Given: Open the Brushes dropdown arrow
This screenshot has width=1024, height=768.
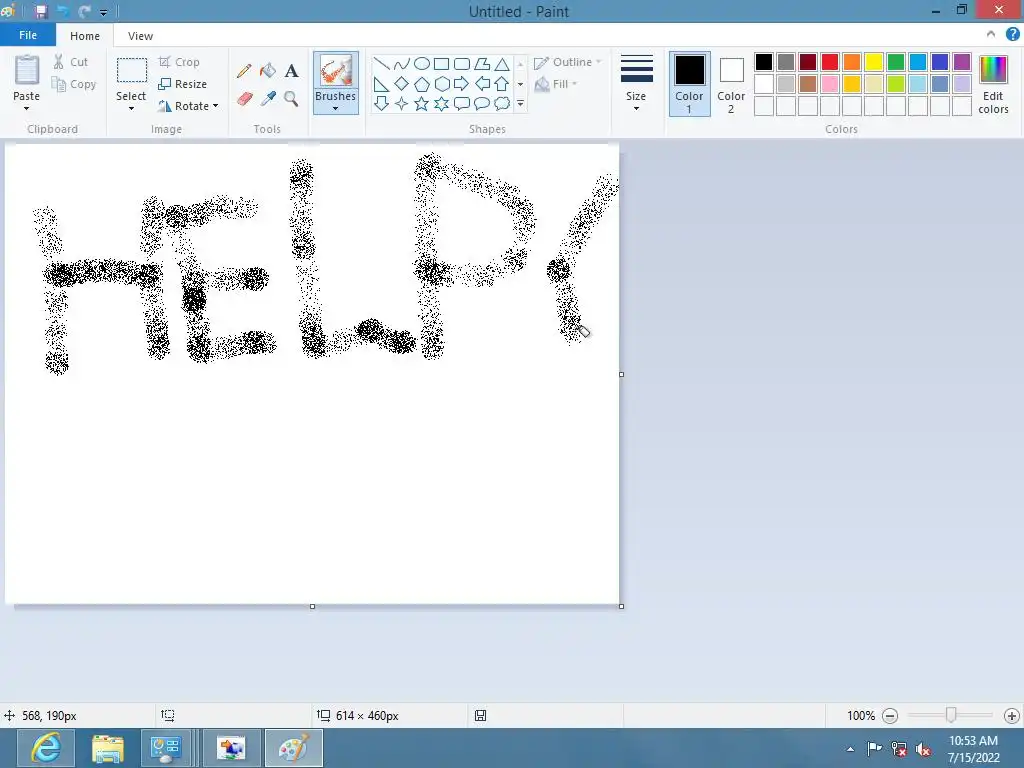Looking at the screenshot, I should pos(336,108).
